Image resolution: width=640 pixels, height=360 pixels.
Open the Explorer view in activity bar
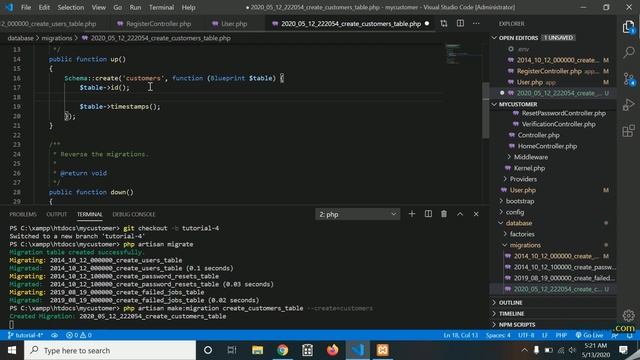(x=629, y=27)
